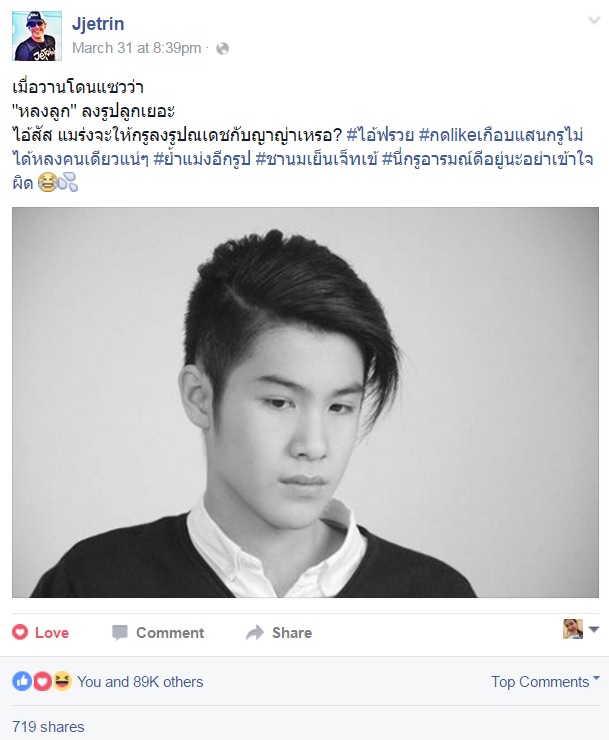Click the red heart reaction count icon
This screenshot has height=740, width=609.
point(42,681)
